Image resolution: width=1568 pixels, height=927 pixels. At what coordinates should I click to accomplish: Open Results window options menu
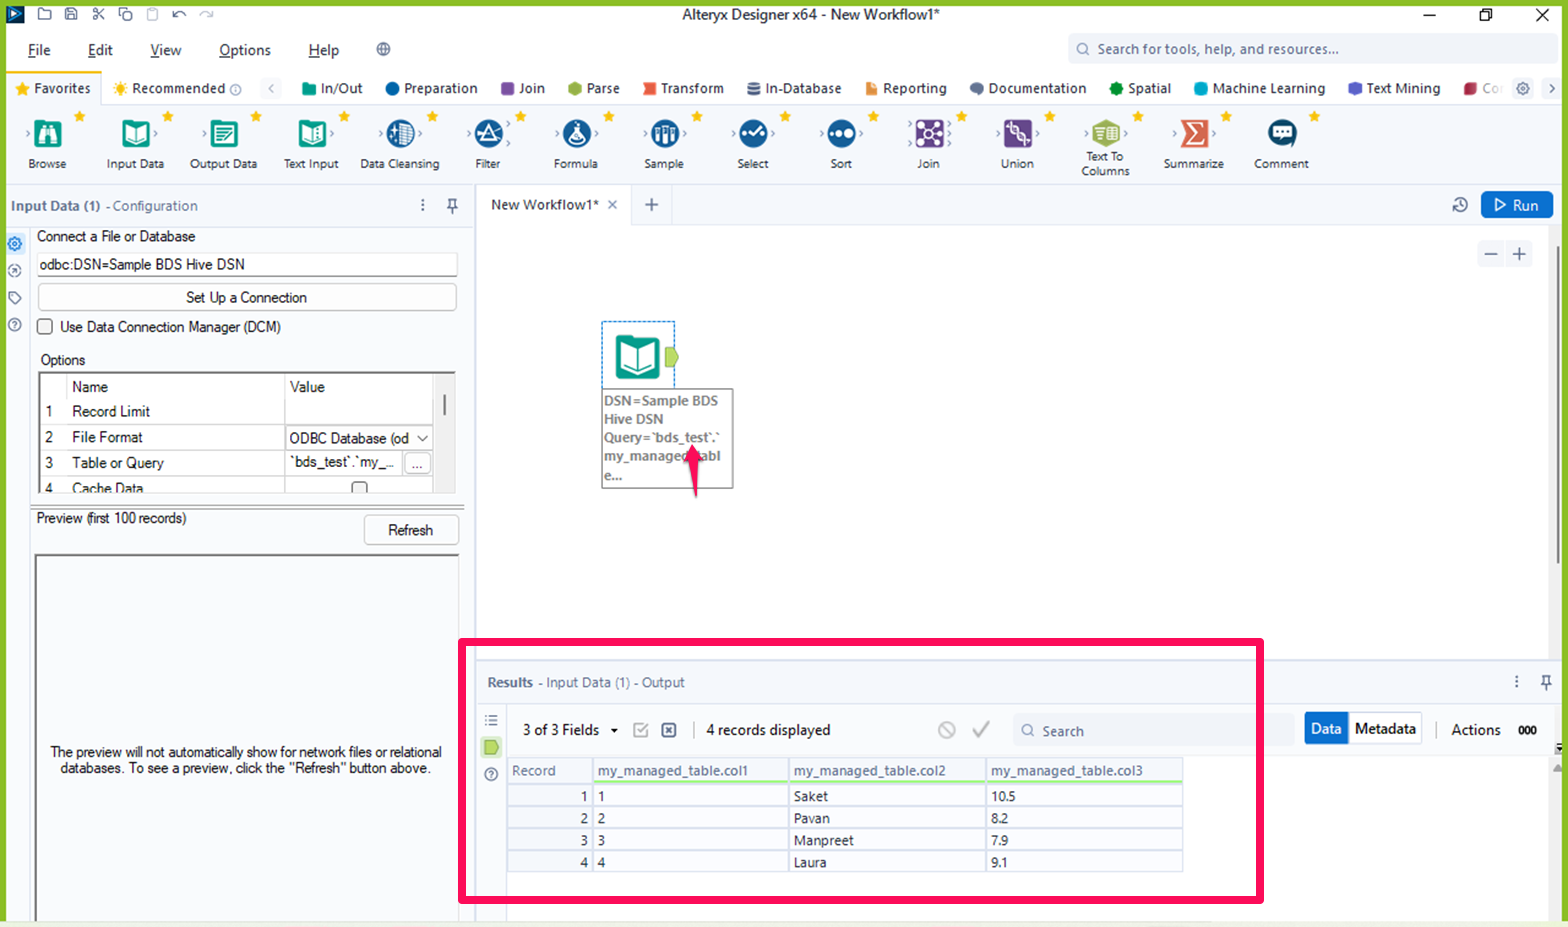point(1516,682)
